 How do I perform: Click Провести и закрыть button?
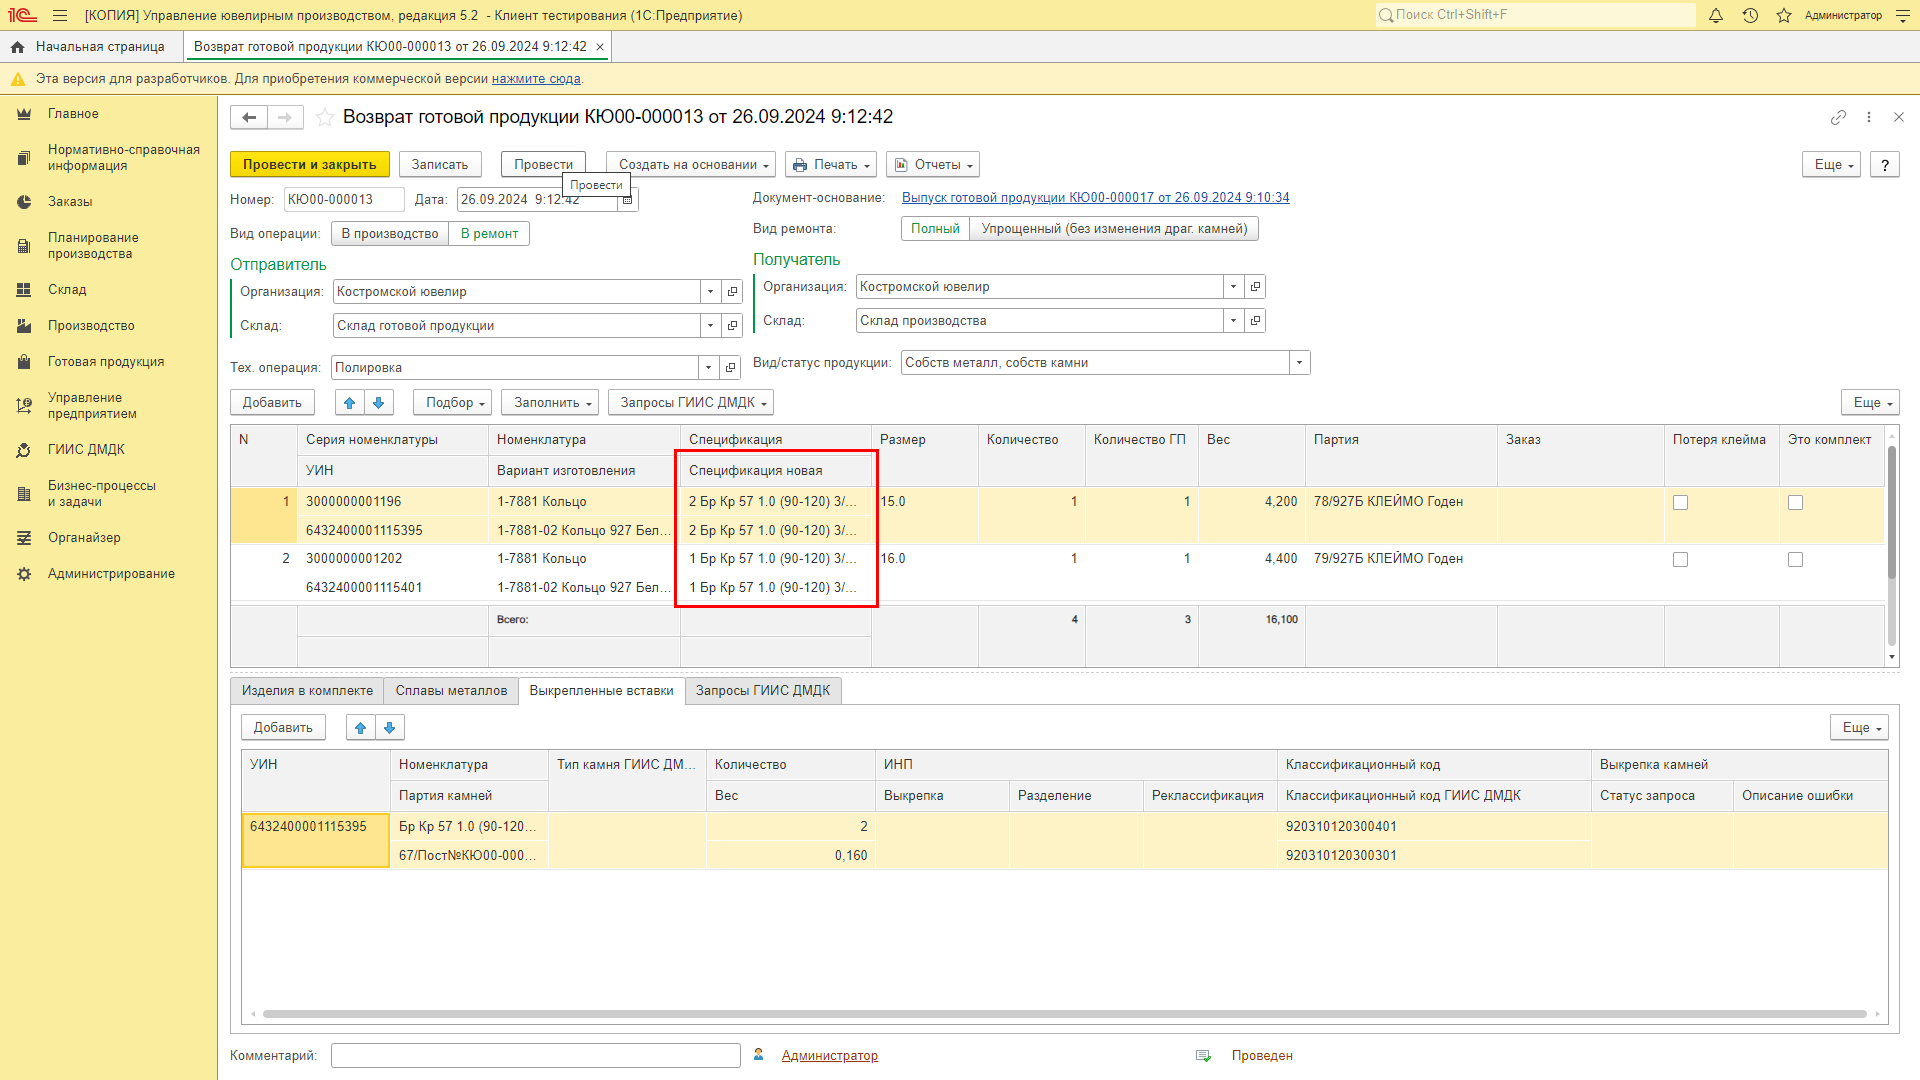(x=310, y=165)
